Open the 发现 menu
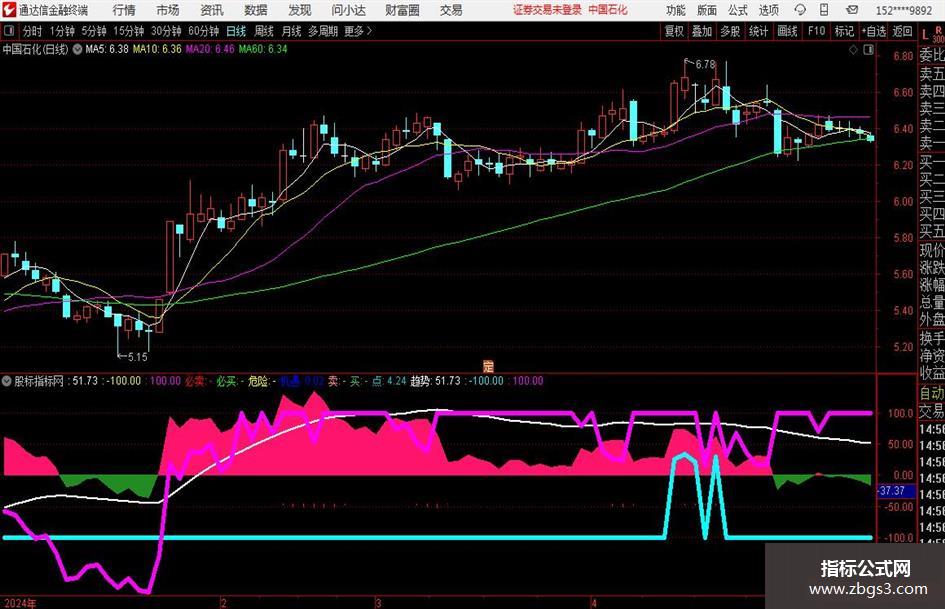The width and height of the screenshot is (945, 609). tap(300, 10)
